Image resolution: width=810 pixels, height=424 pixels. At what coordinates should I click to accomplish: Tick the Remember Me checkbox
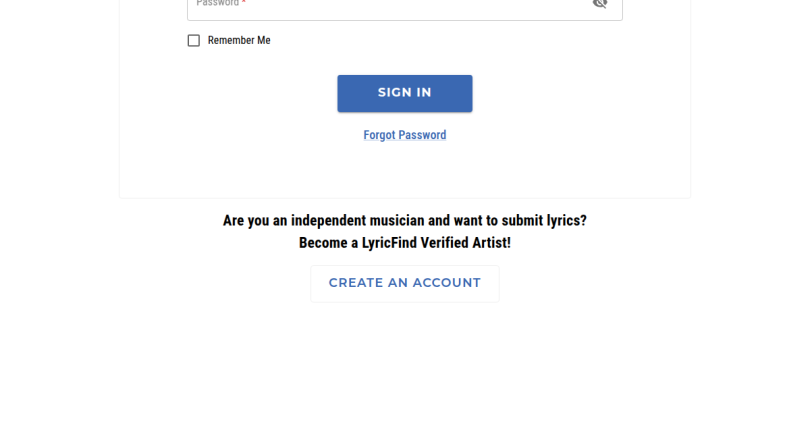coord(194,41)
